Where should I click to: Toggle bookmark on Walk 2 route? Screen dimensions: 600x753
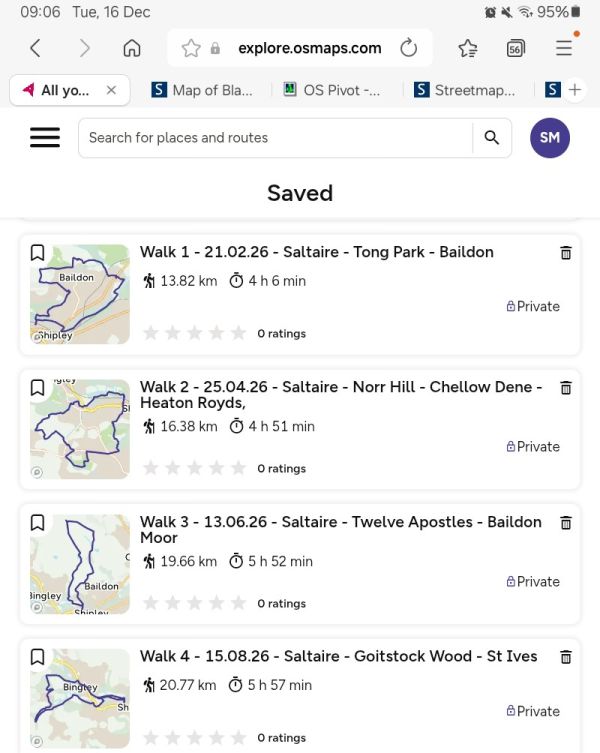point(37,388)
